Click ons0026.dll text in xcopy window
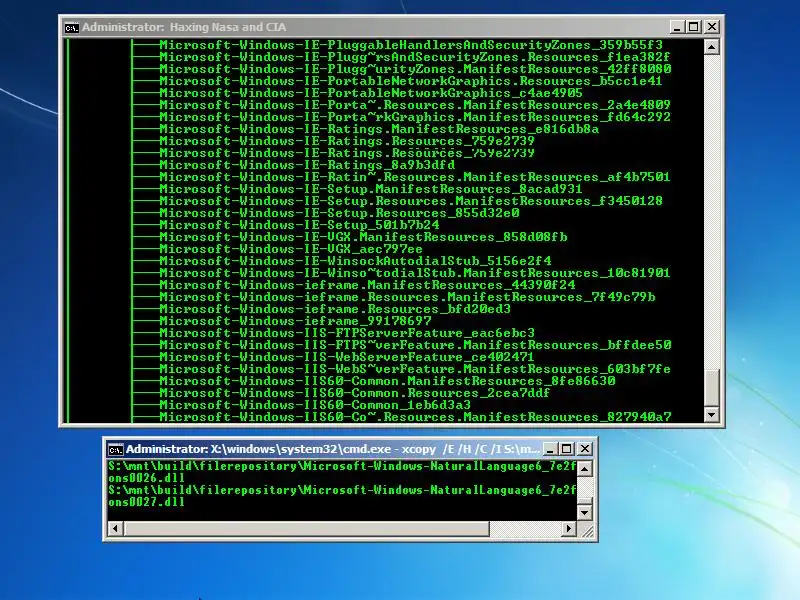Image resolution: width=800 pixels, height=600 pixels. [x=146, y=478]
